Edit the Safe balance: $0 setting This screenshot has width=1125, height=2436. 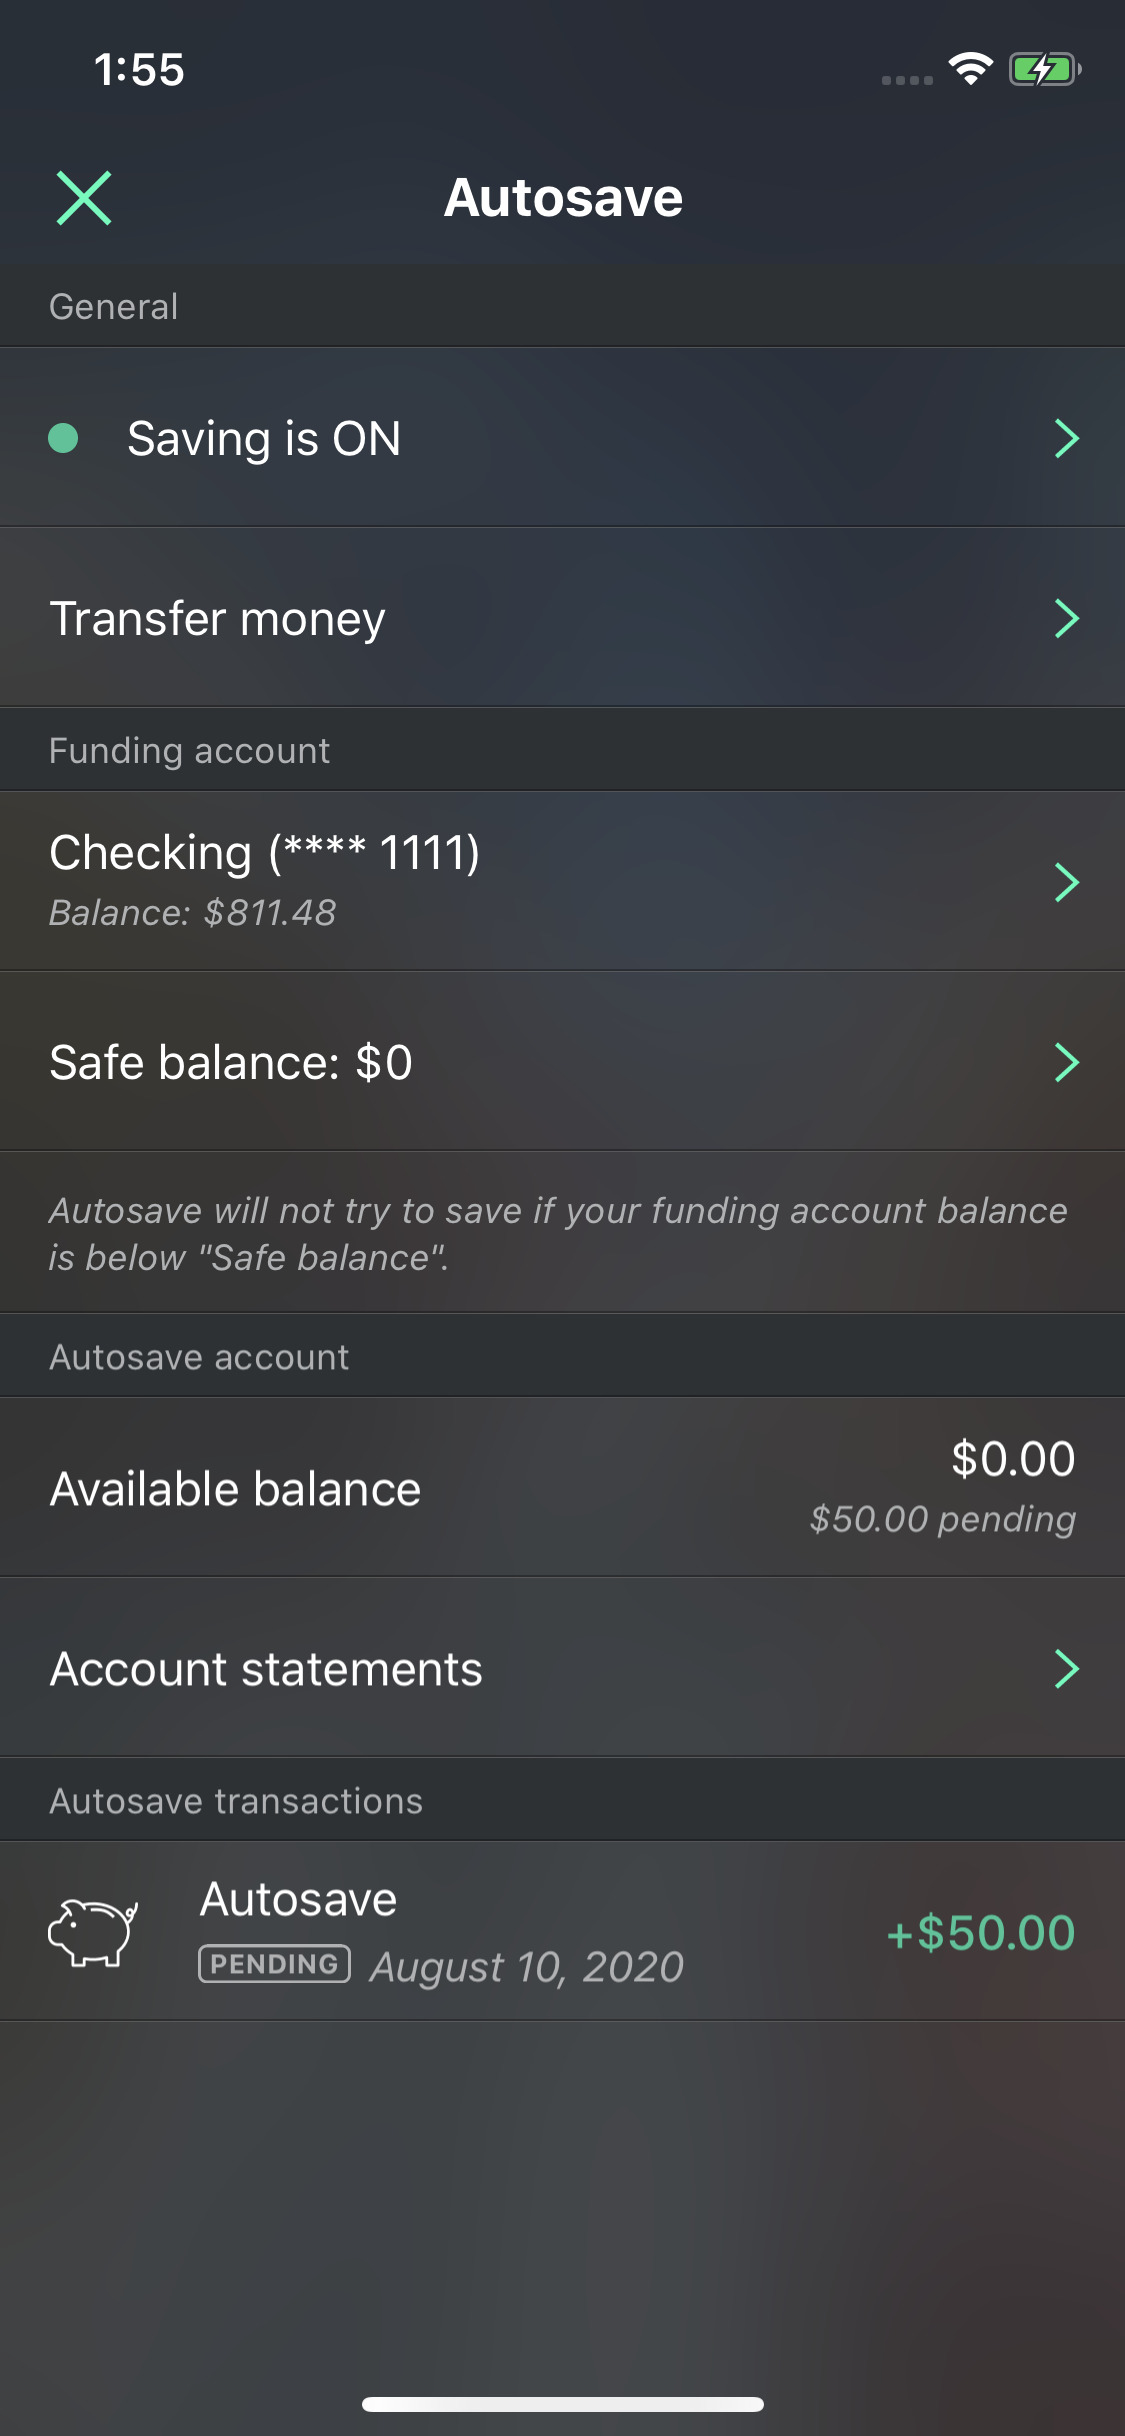pyautogui.click(x=231, y=1062)
